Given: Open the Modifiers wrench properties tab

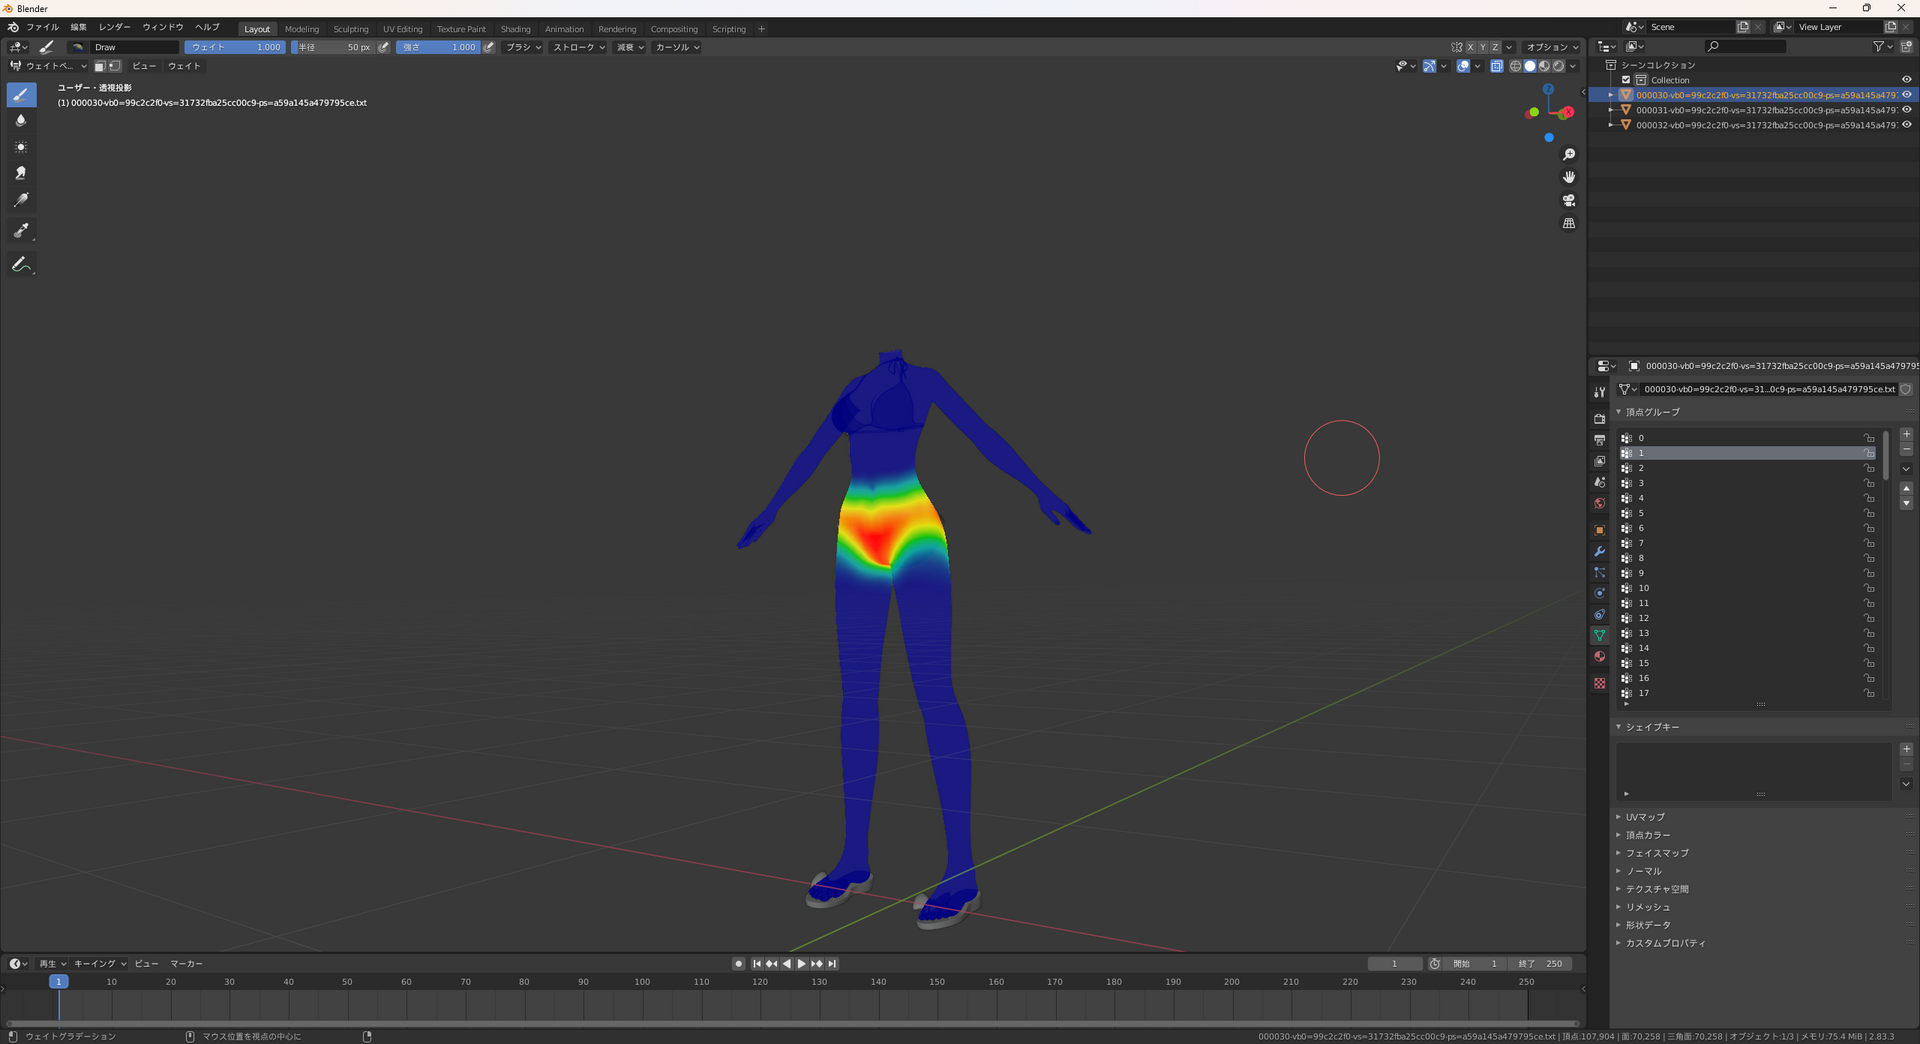Looking at the screenshot, I should (1600, 551).
